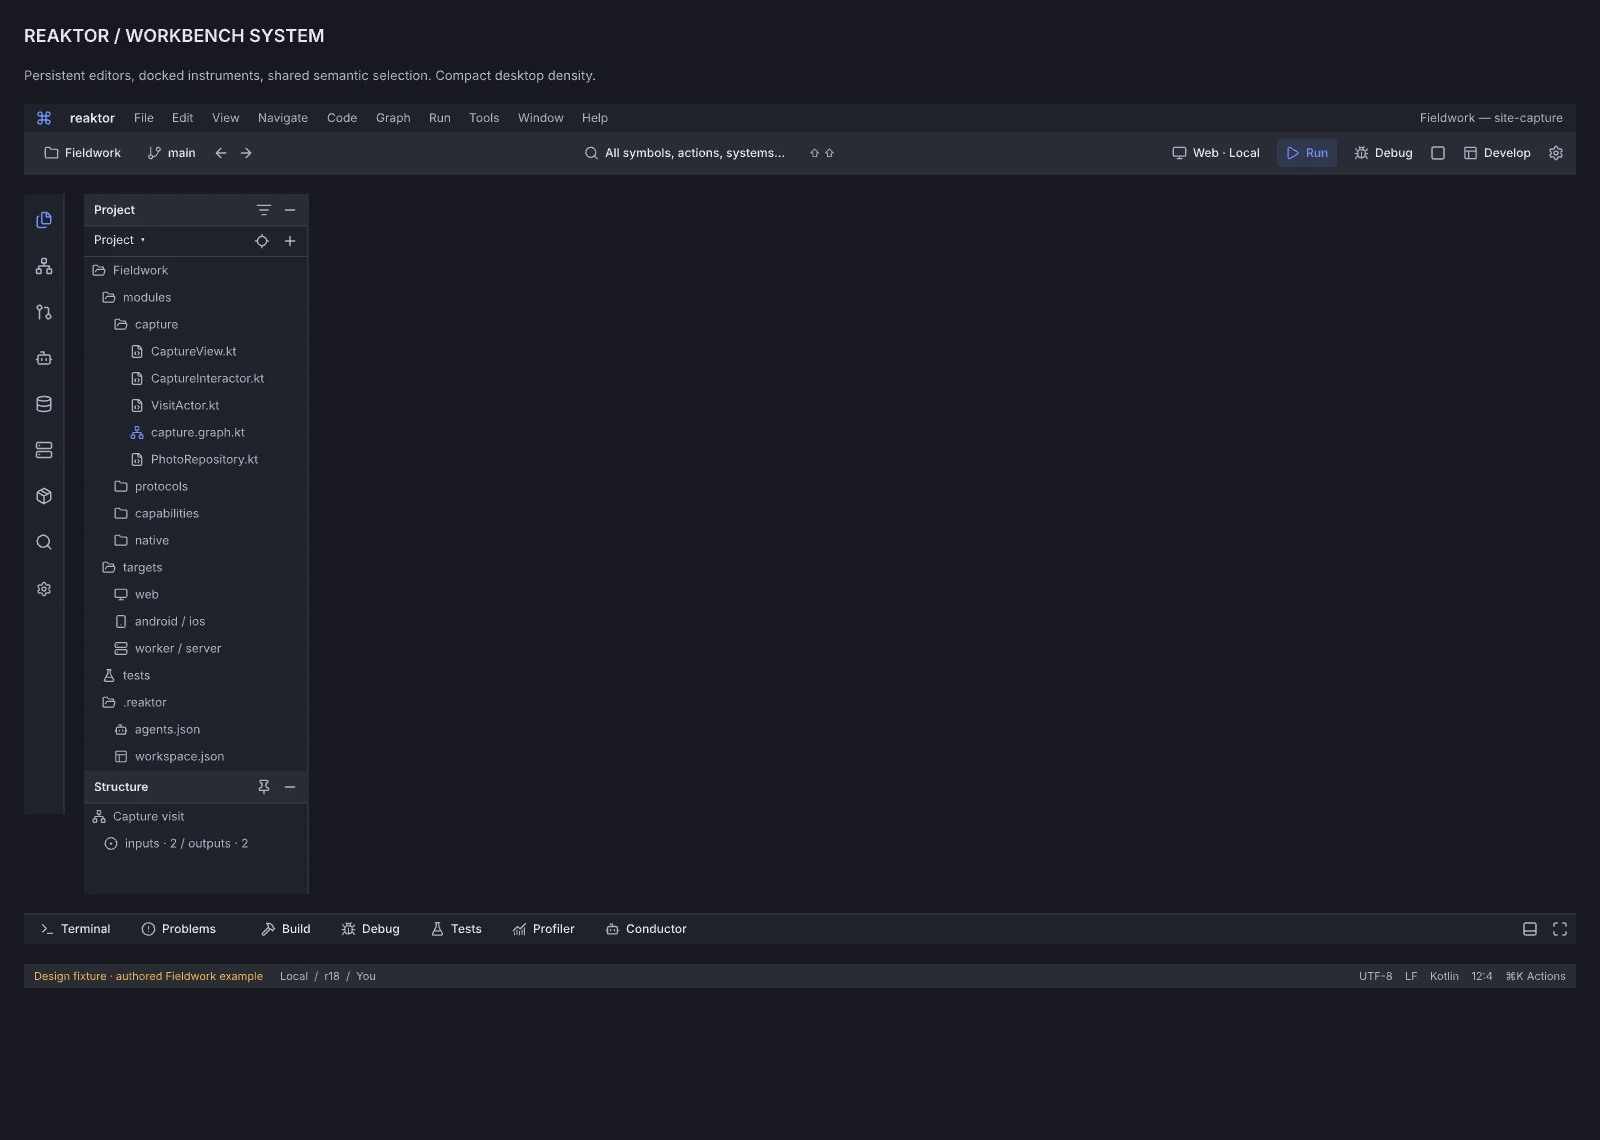Click the stop square icon in toolbar
The image size is (1600, 1140).
[1438, 153]
